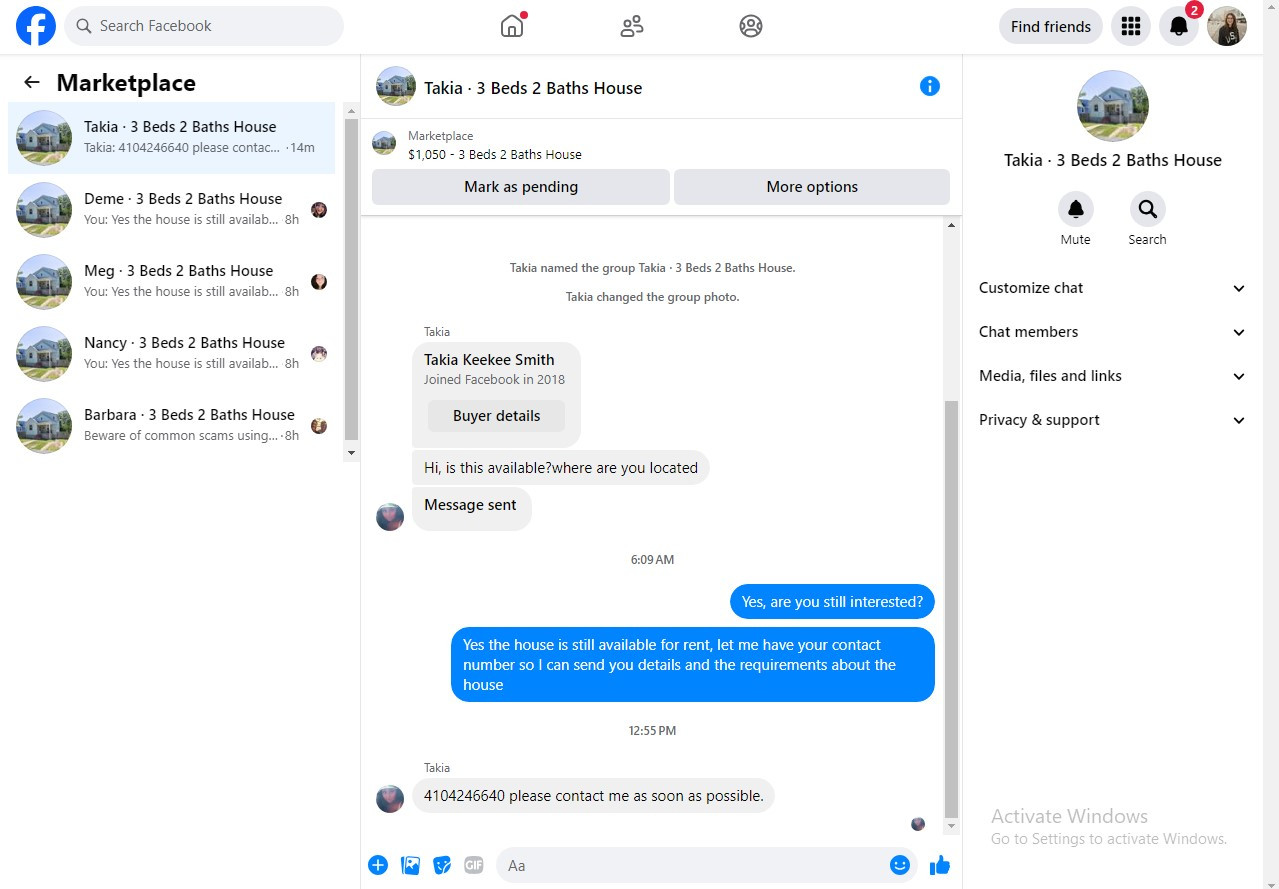Click the chat messages scrollbar
The width and height of the screenshot is (1279, 889).
(x=951, y=610)
